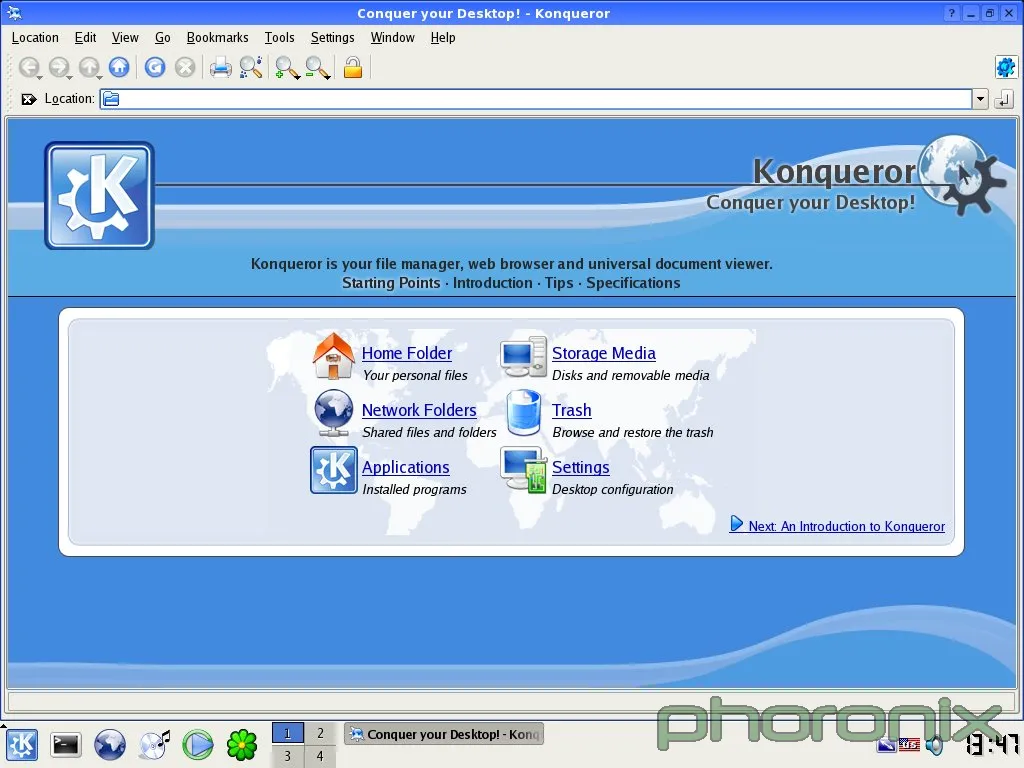Click the Specifications link
The image size is (1024, 768).
click(x=633, y=283)
